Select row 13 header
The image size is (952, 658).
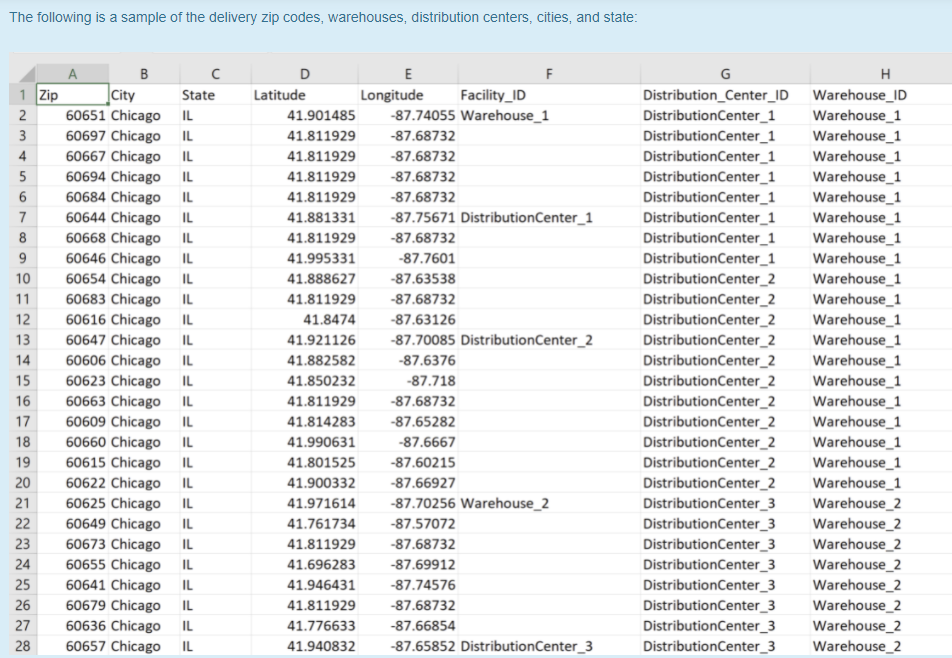click(23, 340)
